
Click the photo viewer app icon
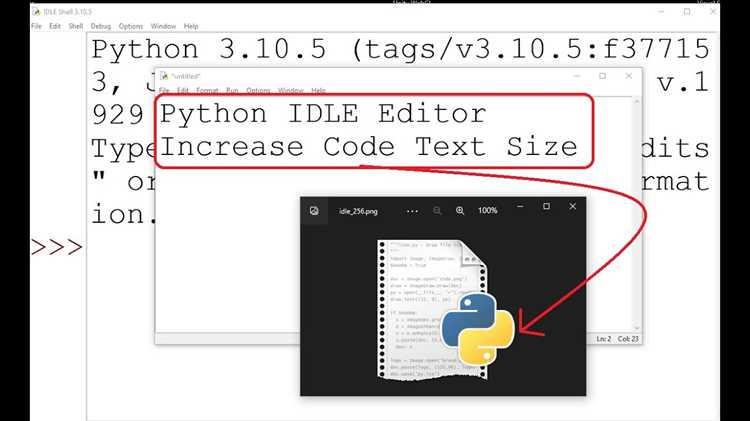(314, 211)
